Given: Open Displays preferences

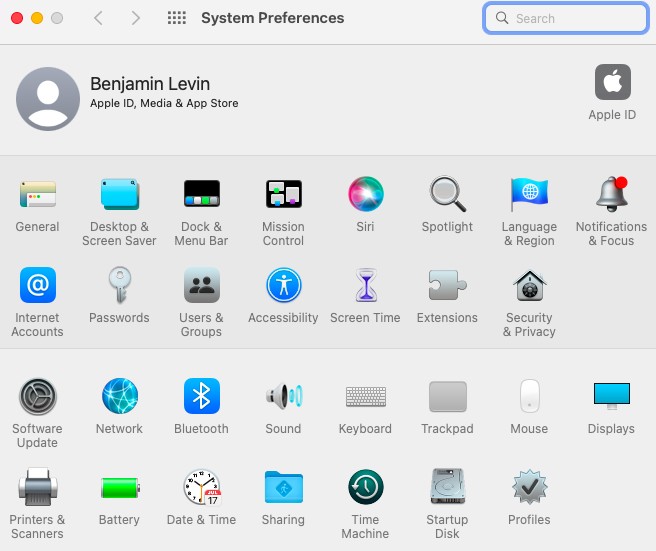Looking at the screenshot, I should [x=612, y=396].
